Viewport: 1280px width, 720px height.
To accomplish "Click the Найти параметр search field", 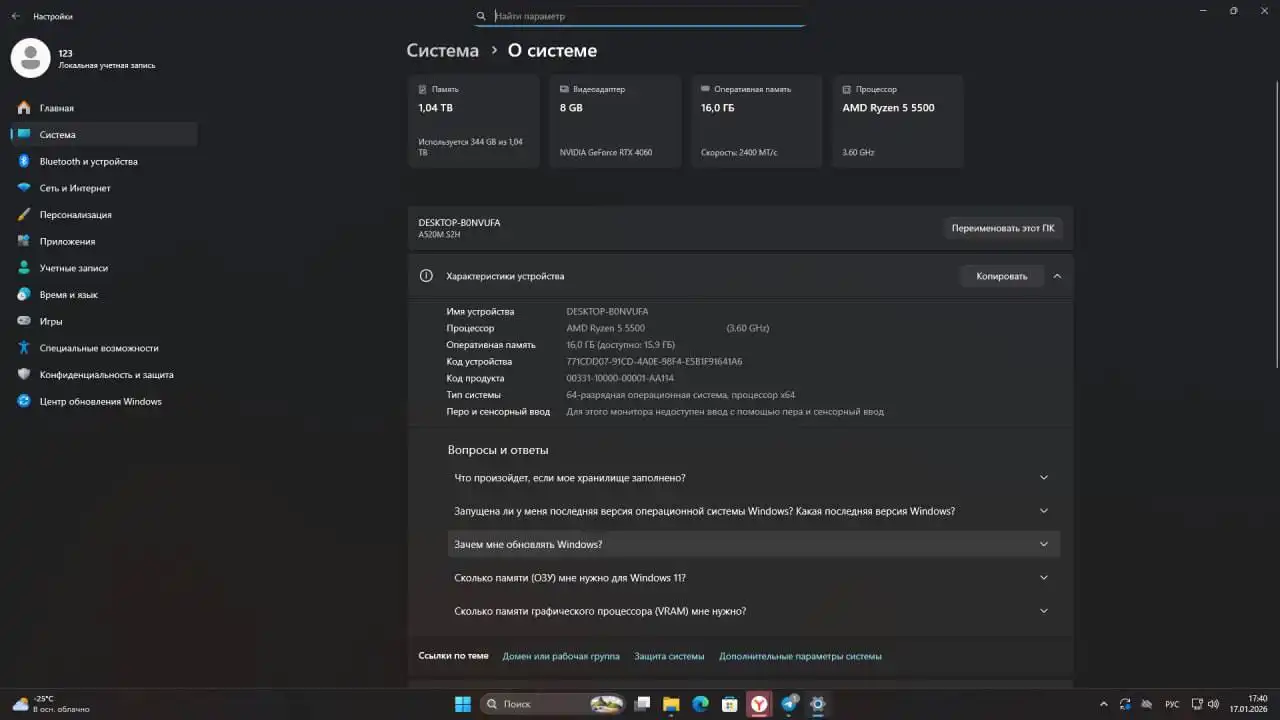I will tap(640, 16).
